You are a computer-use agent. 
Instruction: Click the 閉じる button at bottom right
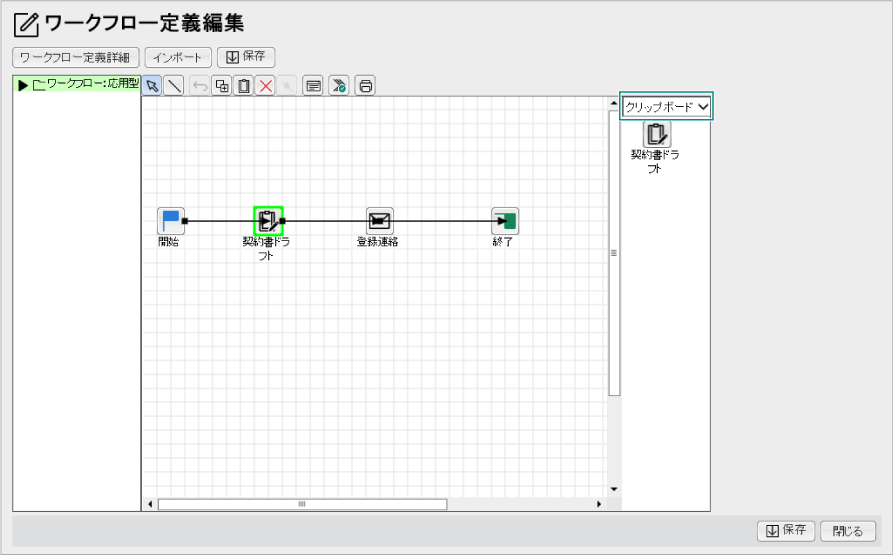point(848,531)
